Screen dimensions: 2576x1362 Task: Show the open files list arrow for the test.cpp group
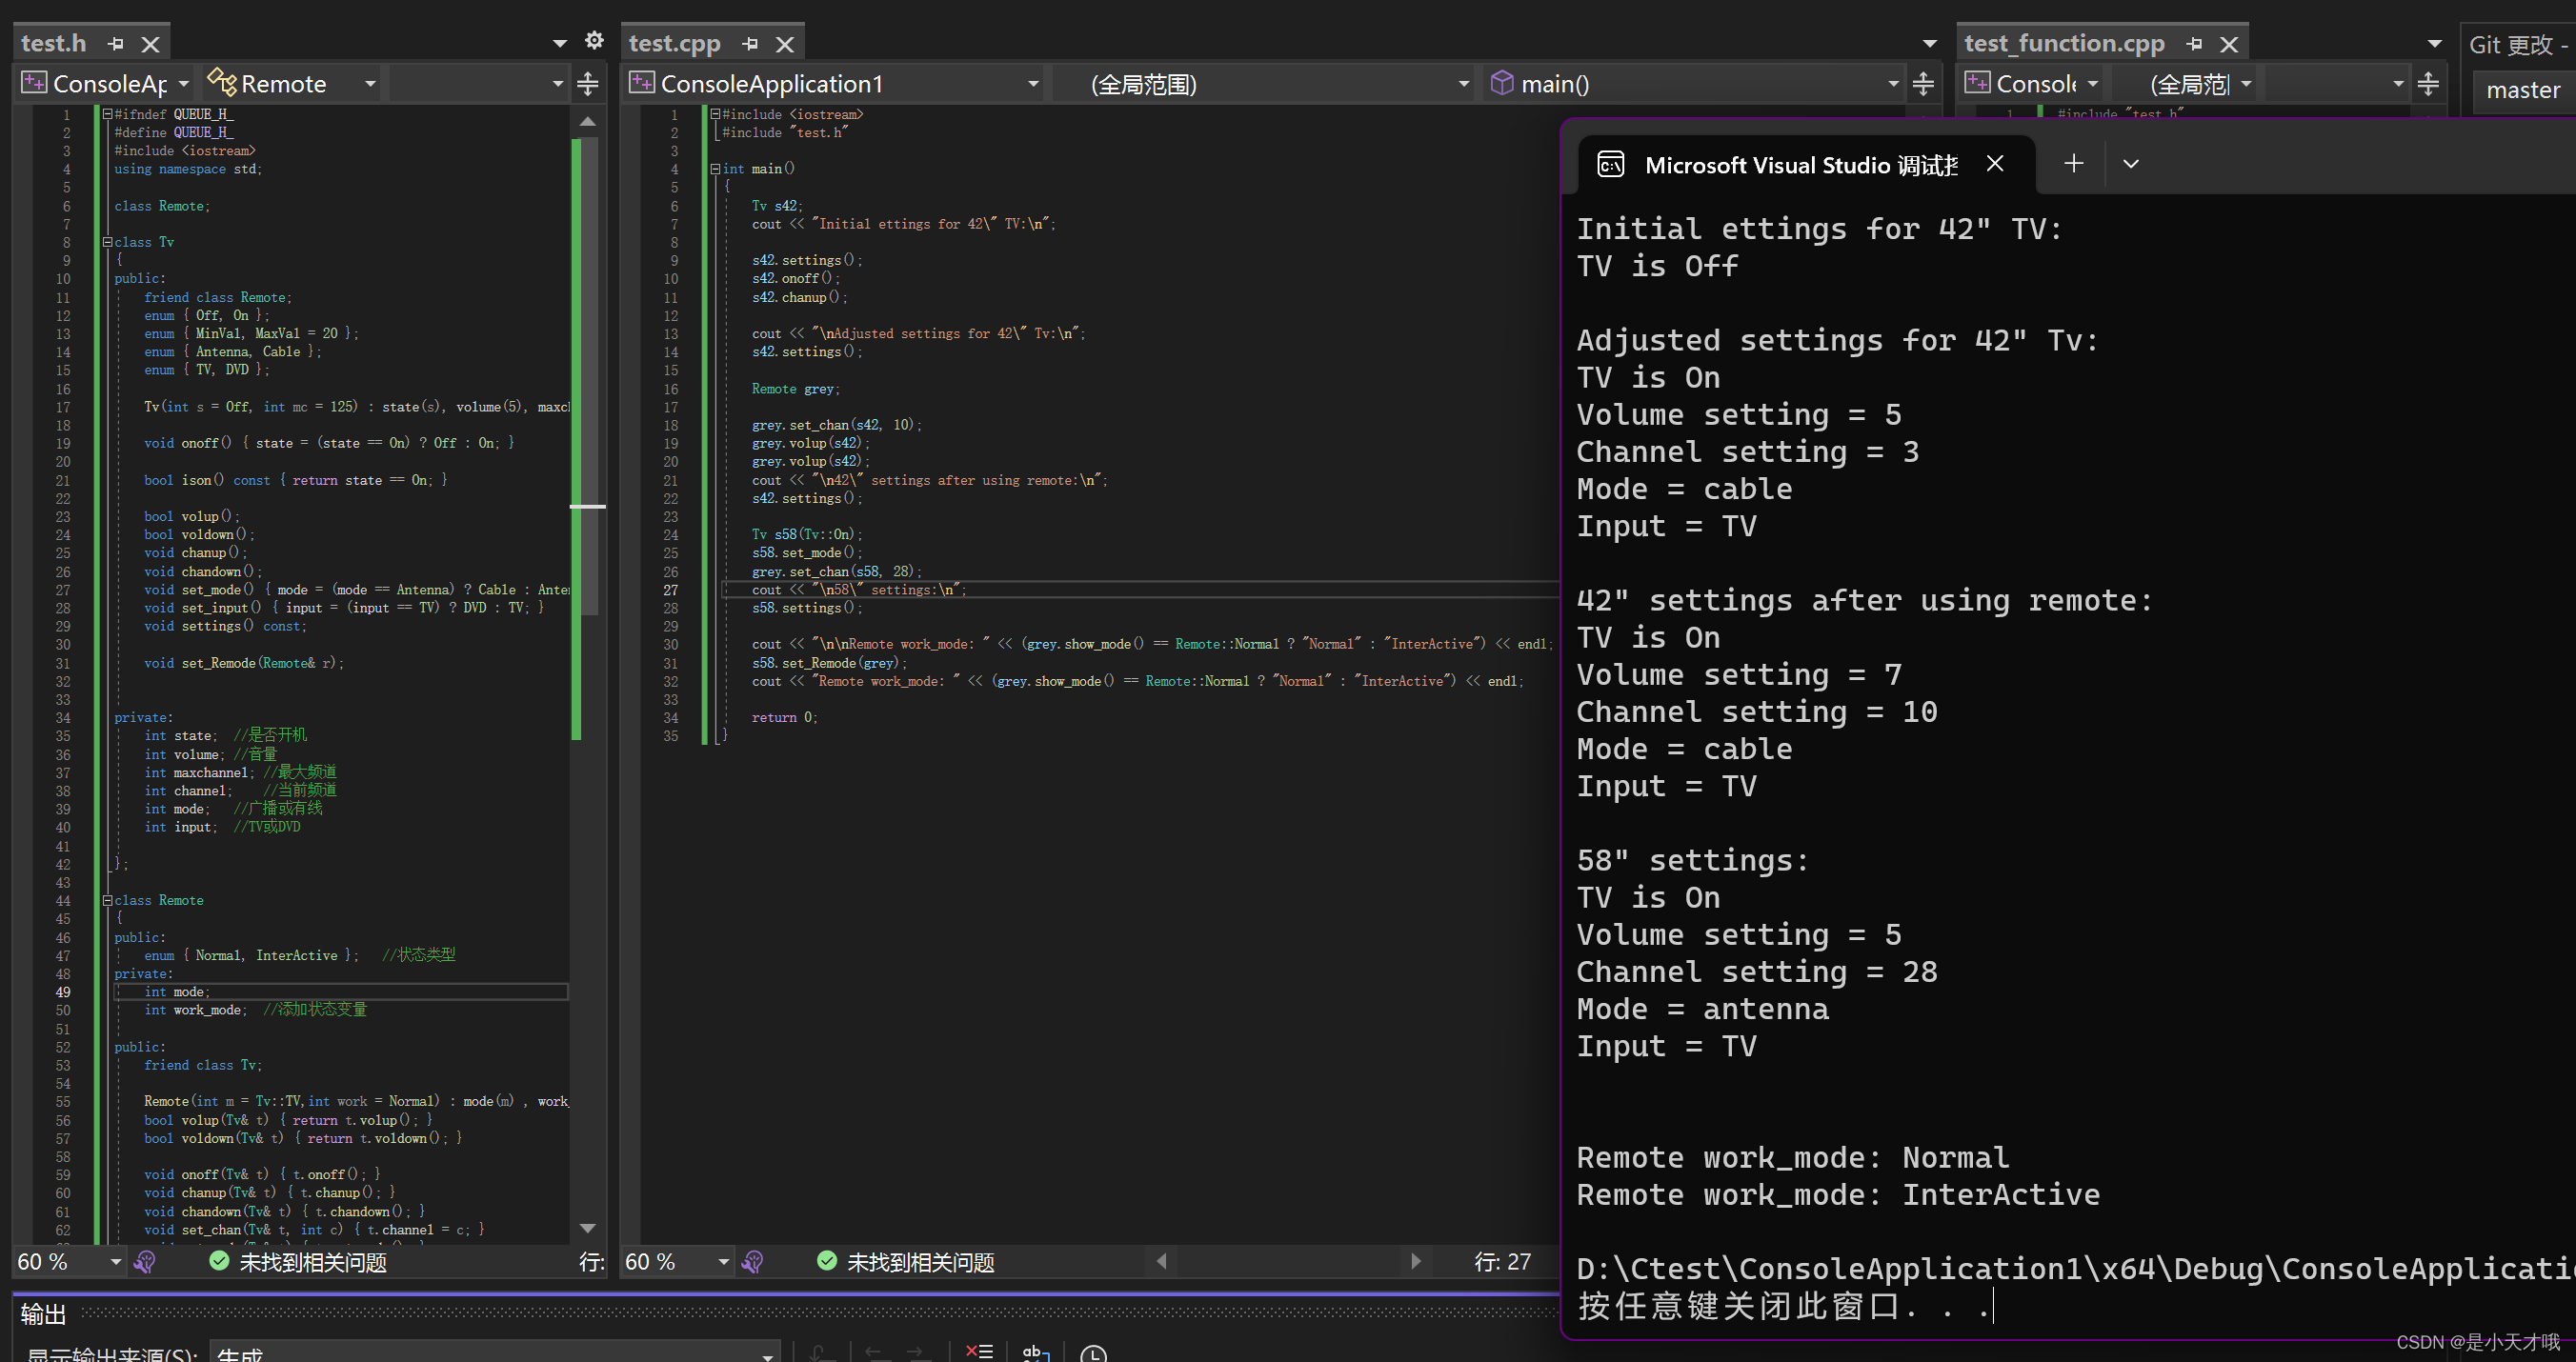1930,43
